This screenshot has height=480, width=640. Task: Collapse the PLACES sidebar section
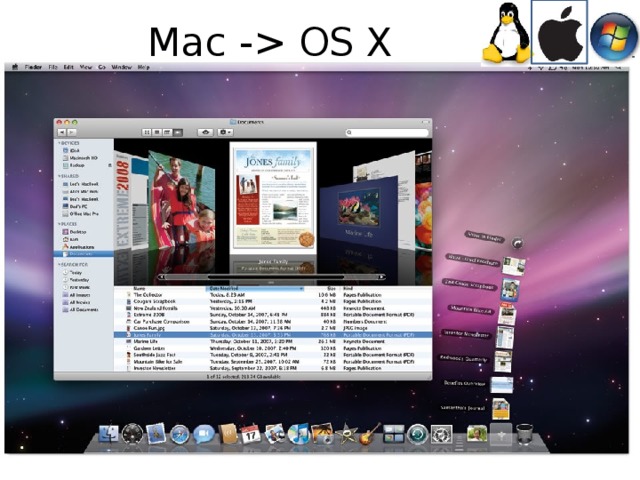point(59,224)
